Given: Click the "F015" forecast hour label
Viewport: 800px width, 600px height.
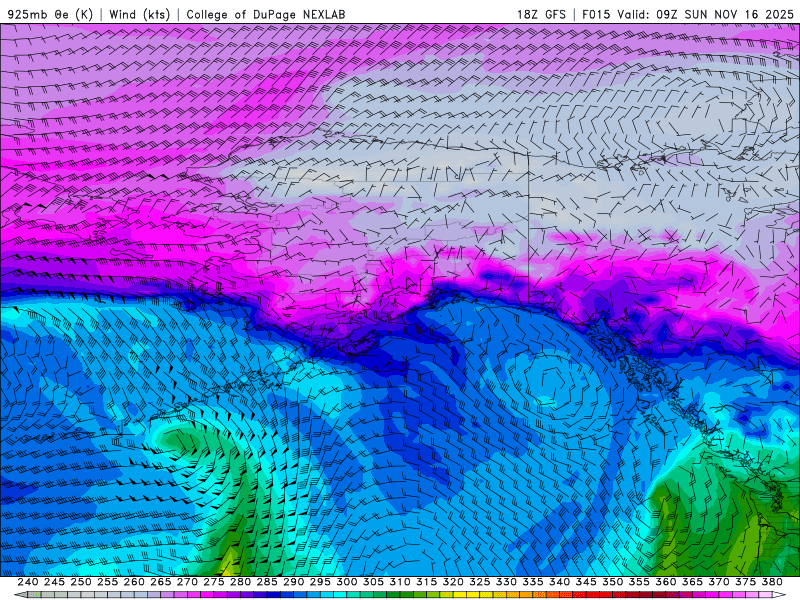Looking at the screenshot, I should (596, 14).
